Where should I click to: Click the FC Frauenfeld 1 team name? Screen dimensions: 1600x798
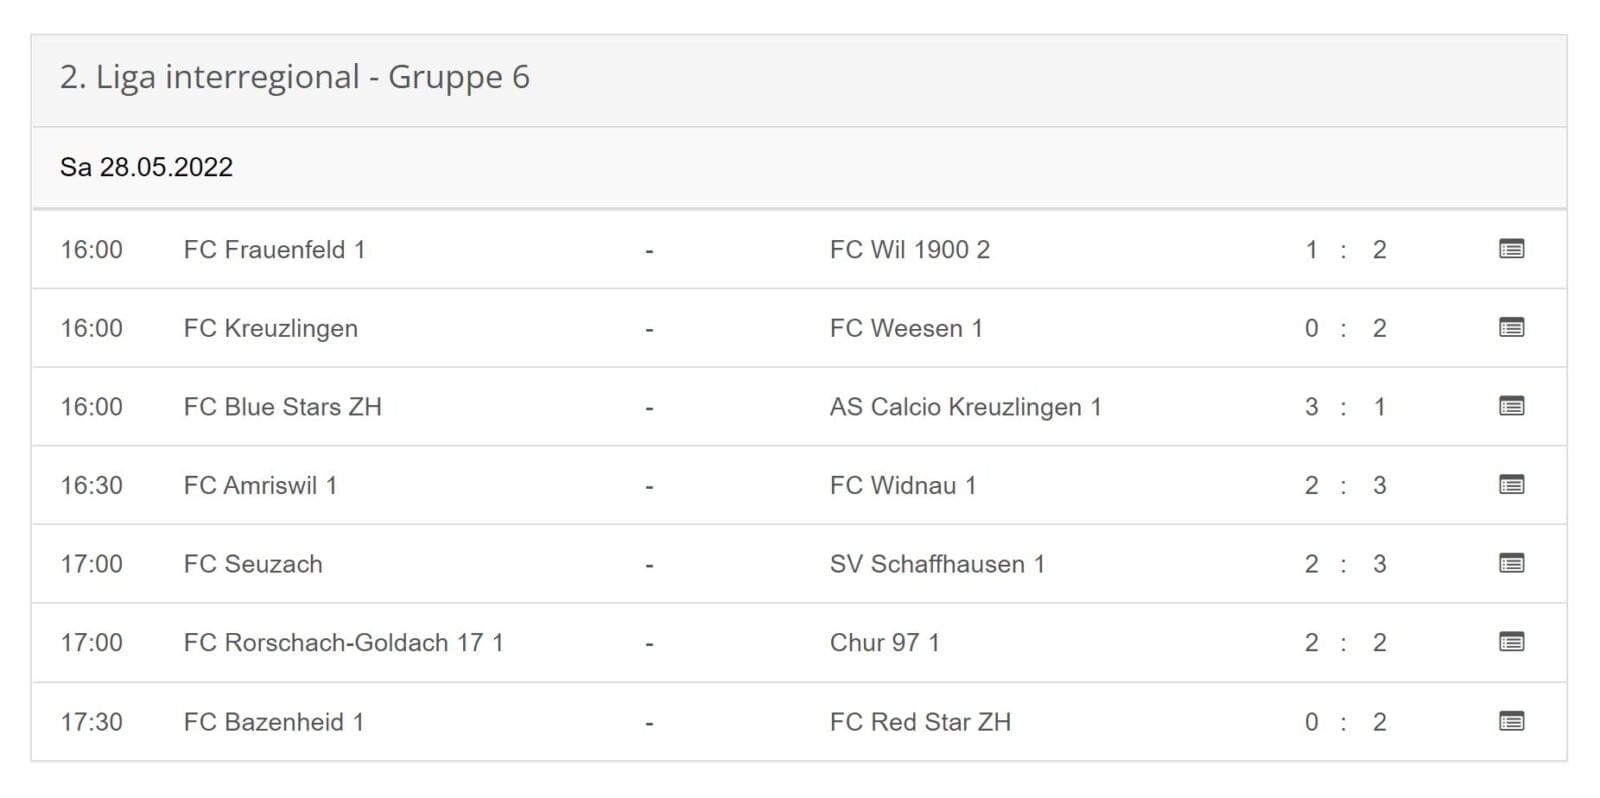coord(274,250)
